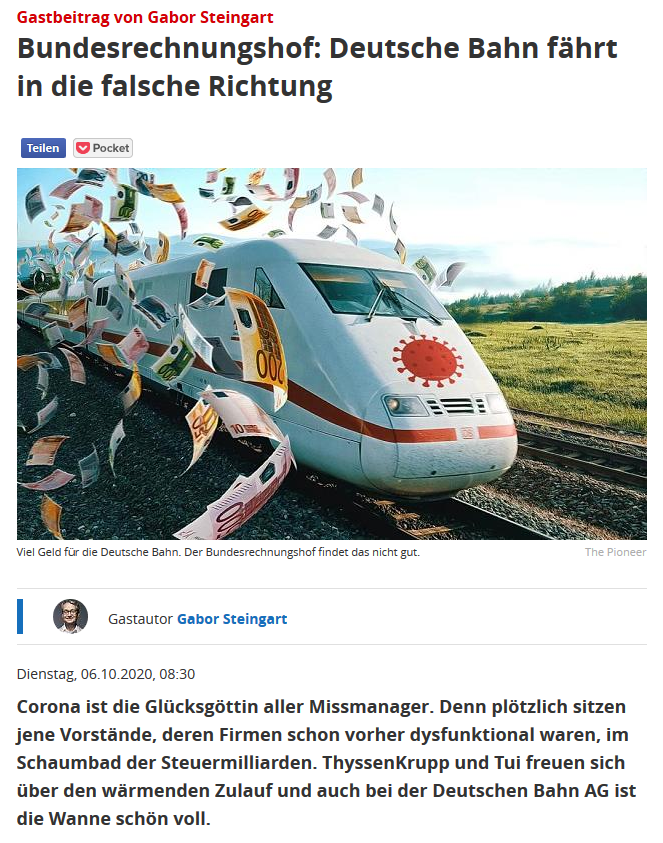Click the red coronavirus symbol on the train
Screen dimensions: 663x843
coord(427,360)
